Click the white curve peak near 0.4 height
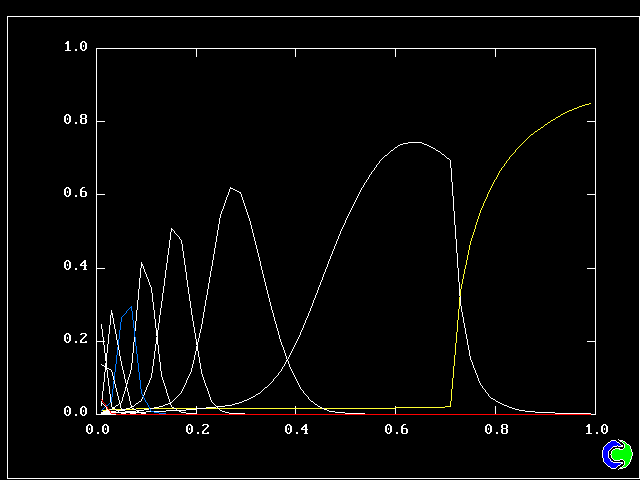The height and width of the screenshot is (480, 640). coord(142,262)
